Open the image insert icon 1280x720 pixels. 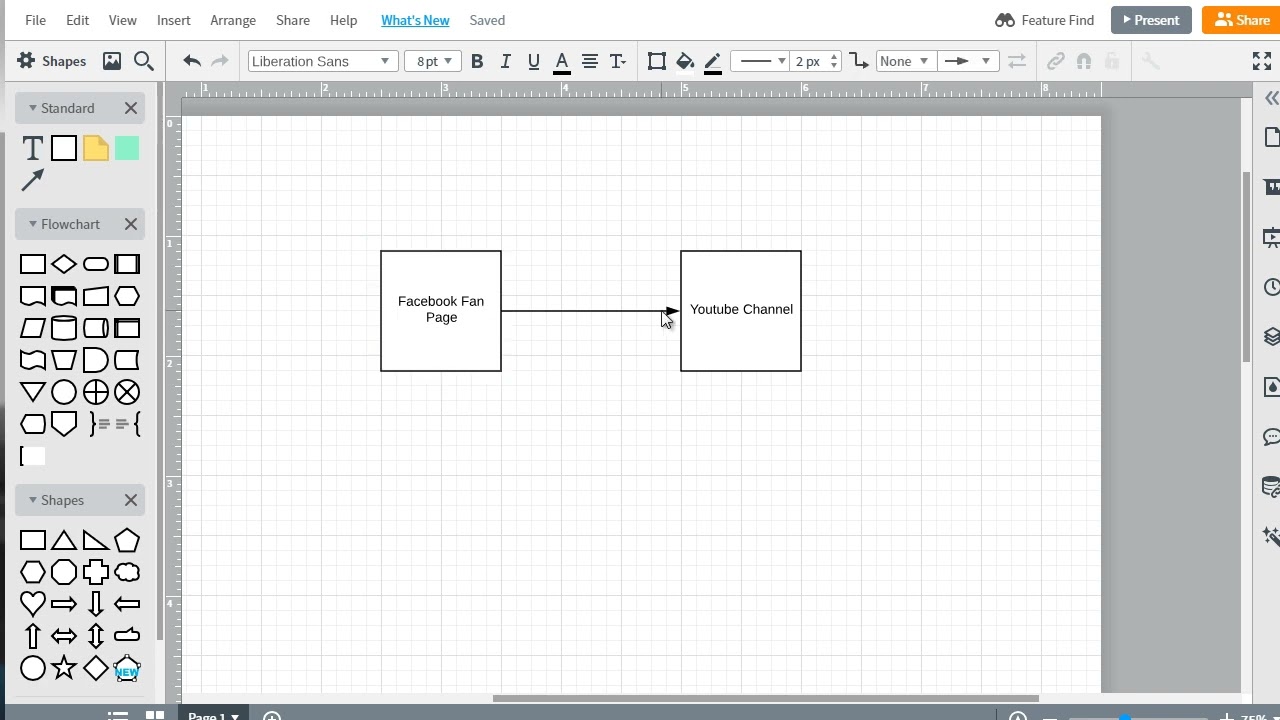112,61
